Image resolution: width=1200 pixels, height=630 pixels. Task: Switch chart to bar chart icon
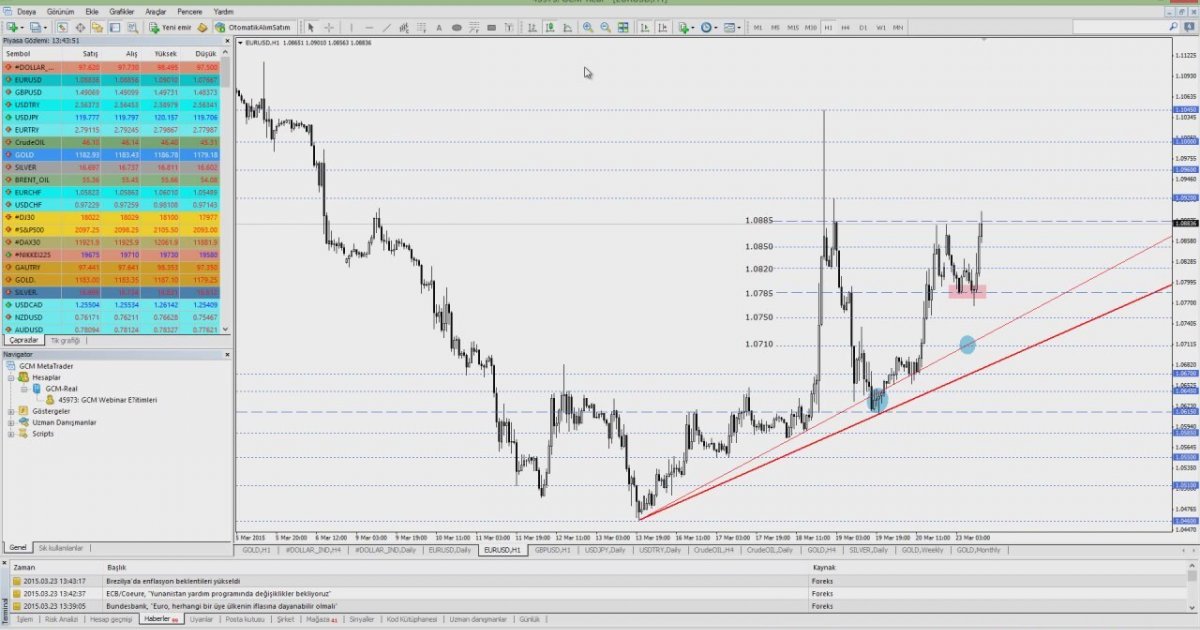coord(532,28)
